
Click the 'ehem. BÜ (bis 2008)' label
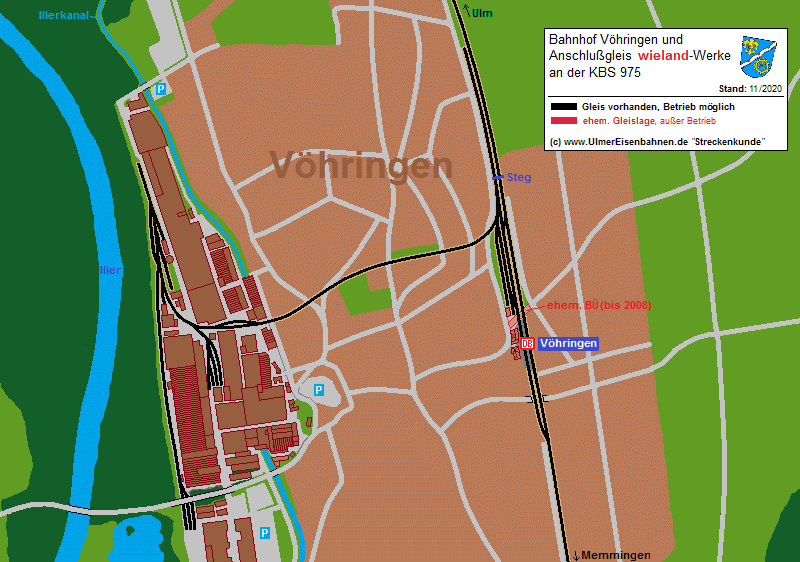click(596, 305)
